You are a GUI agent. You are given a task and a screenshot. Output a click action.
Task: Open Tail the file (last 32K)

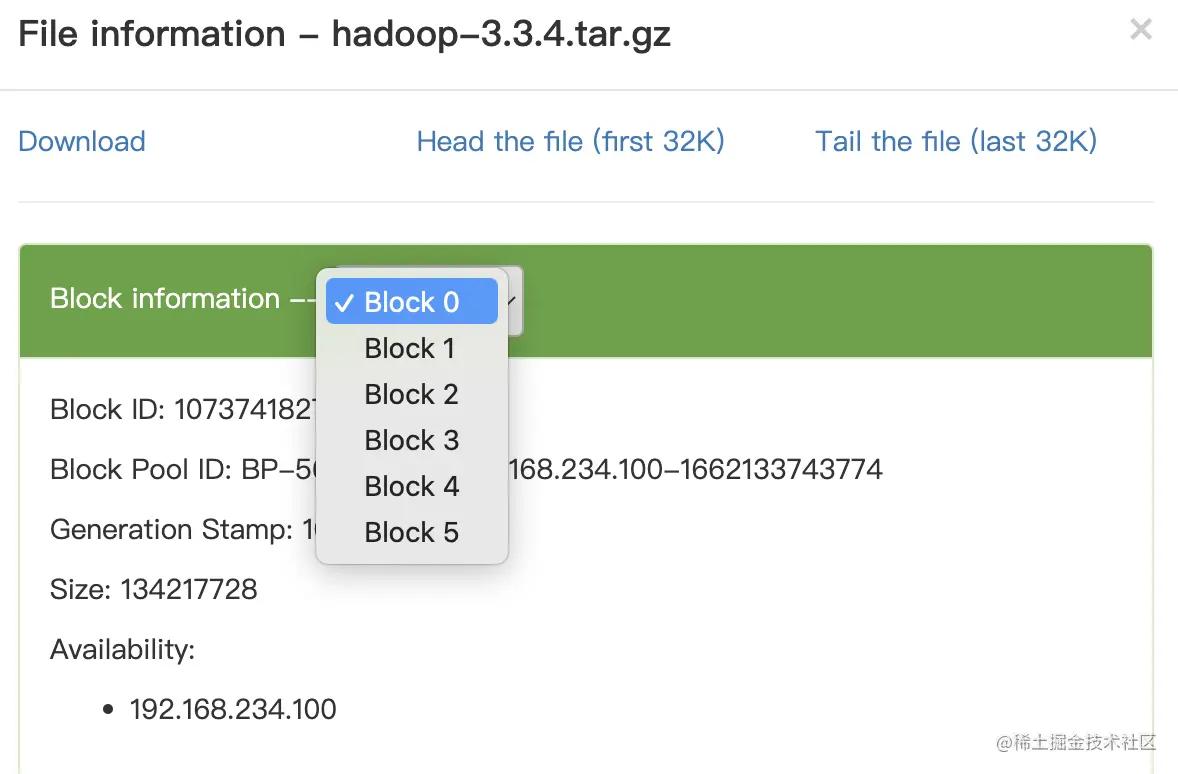tap(955, 141)
